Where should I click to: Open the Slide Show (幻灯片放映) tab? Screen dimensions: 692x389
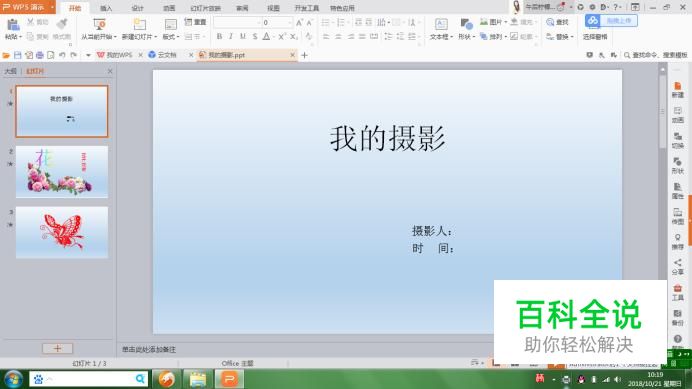click(206, 8)
